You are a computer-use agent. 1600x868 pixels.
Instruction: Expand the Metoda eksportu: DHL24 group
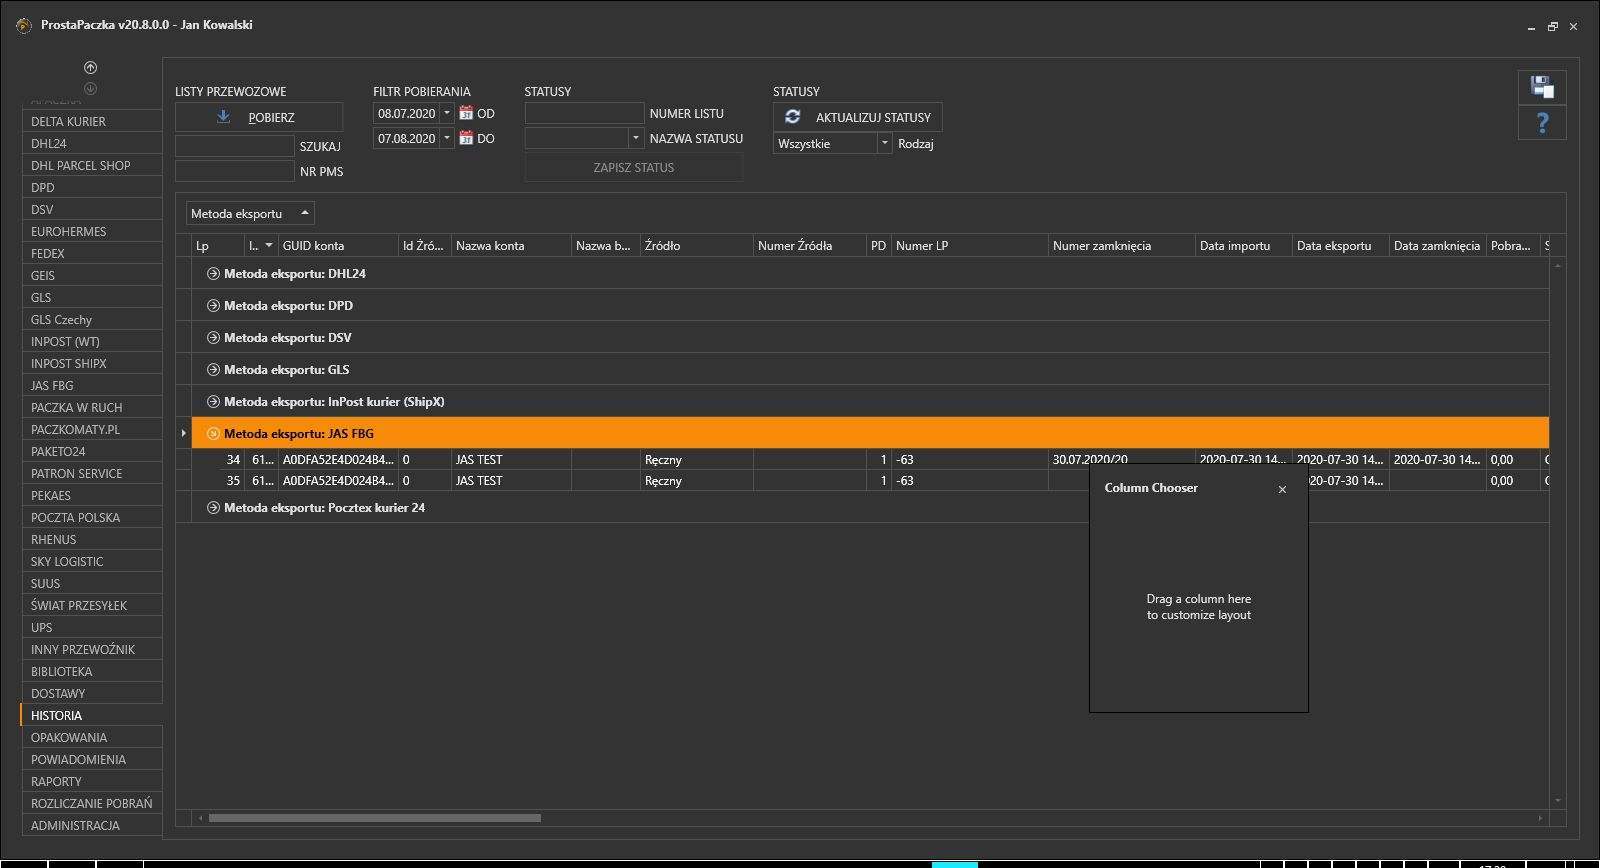213,273
